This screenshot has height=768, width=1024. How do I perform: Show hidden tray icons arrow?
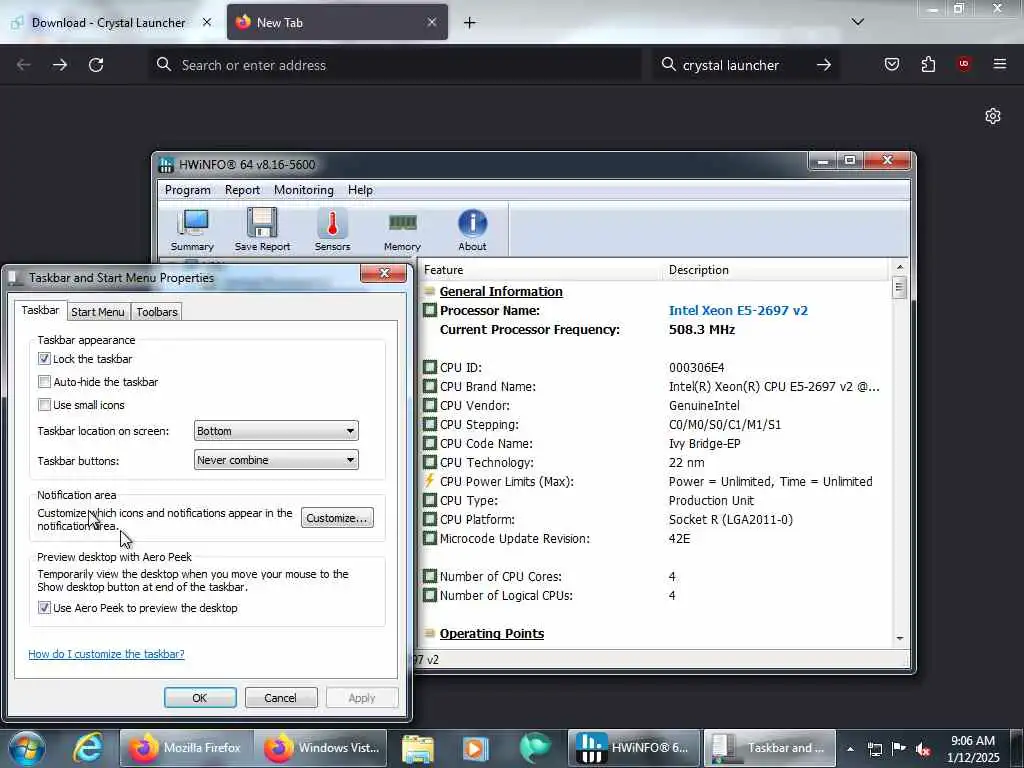[850, 749]
